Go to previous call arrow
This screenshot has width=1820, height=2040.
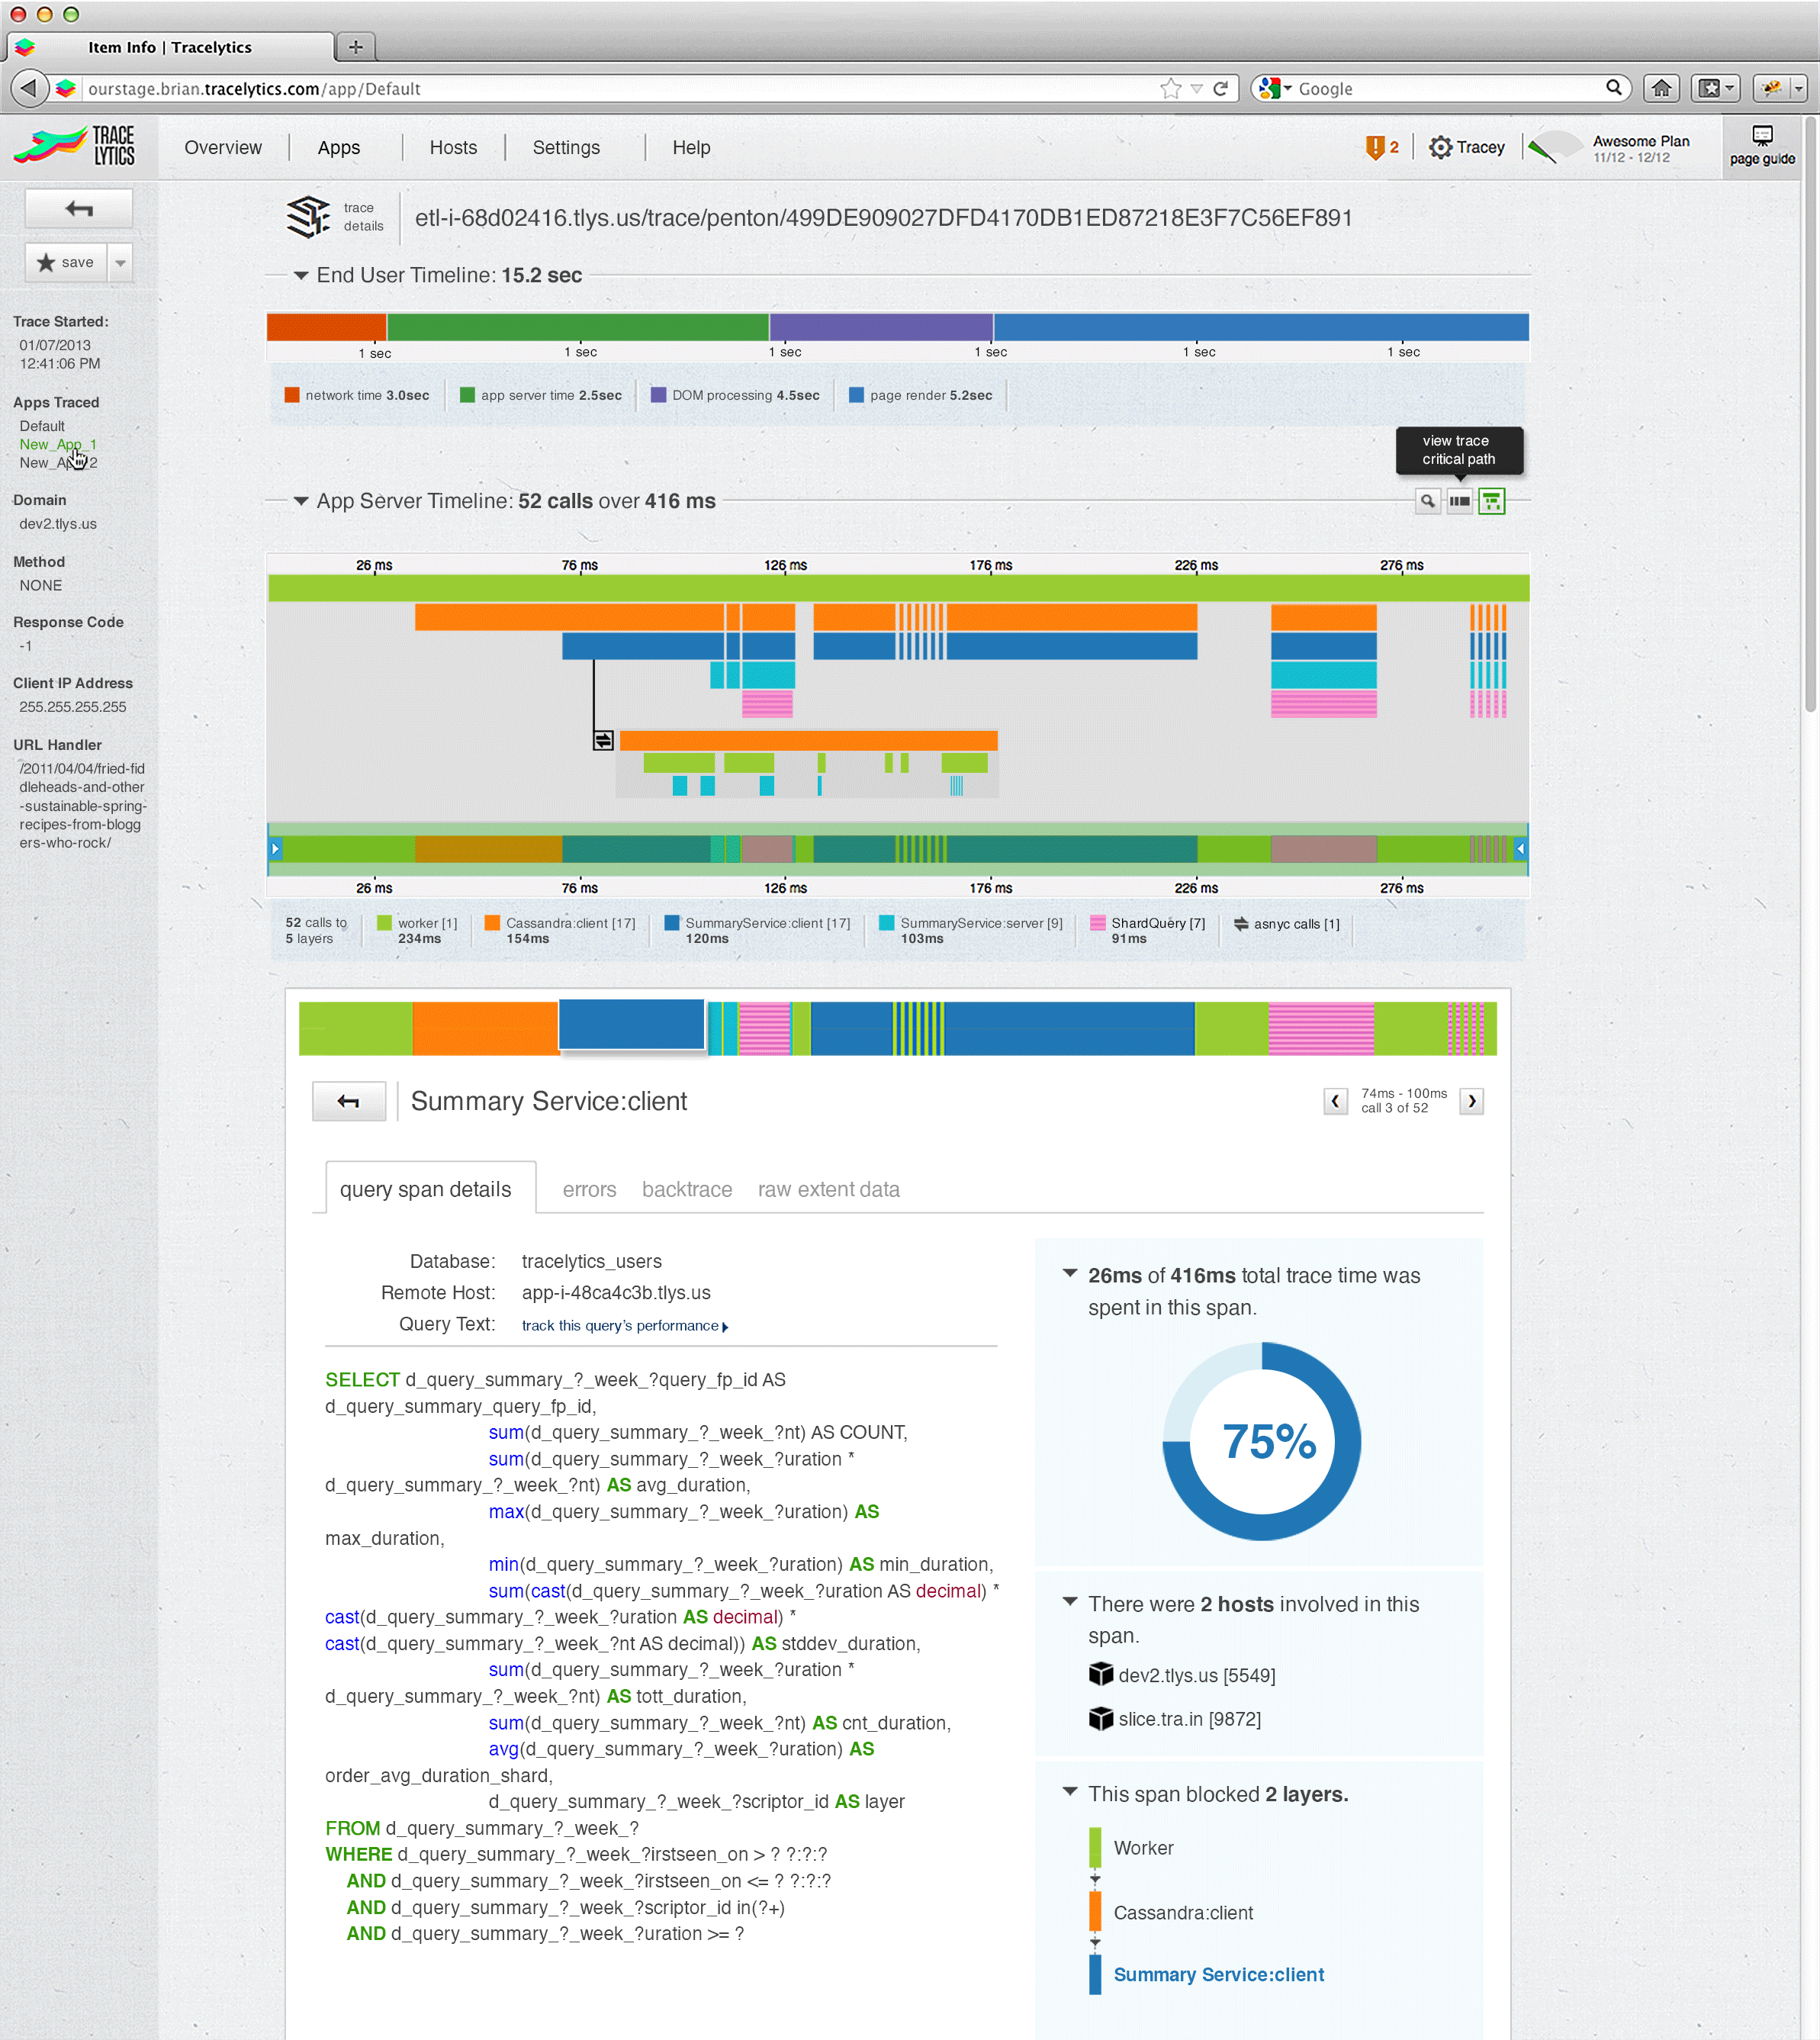(1335, 1101)
